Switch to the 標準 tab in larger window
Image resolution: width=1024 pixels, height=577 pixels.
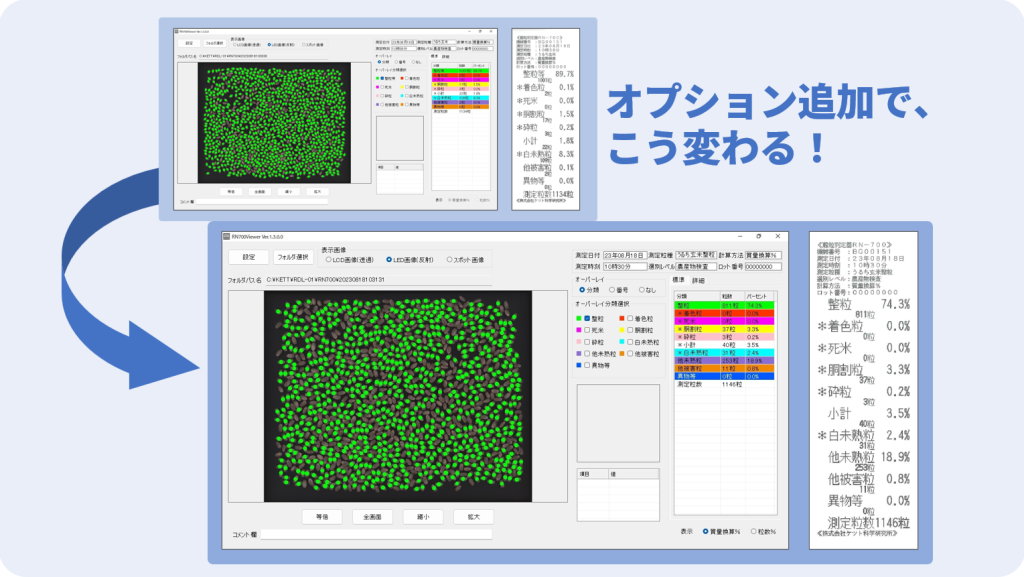coord(681,281)
